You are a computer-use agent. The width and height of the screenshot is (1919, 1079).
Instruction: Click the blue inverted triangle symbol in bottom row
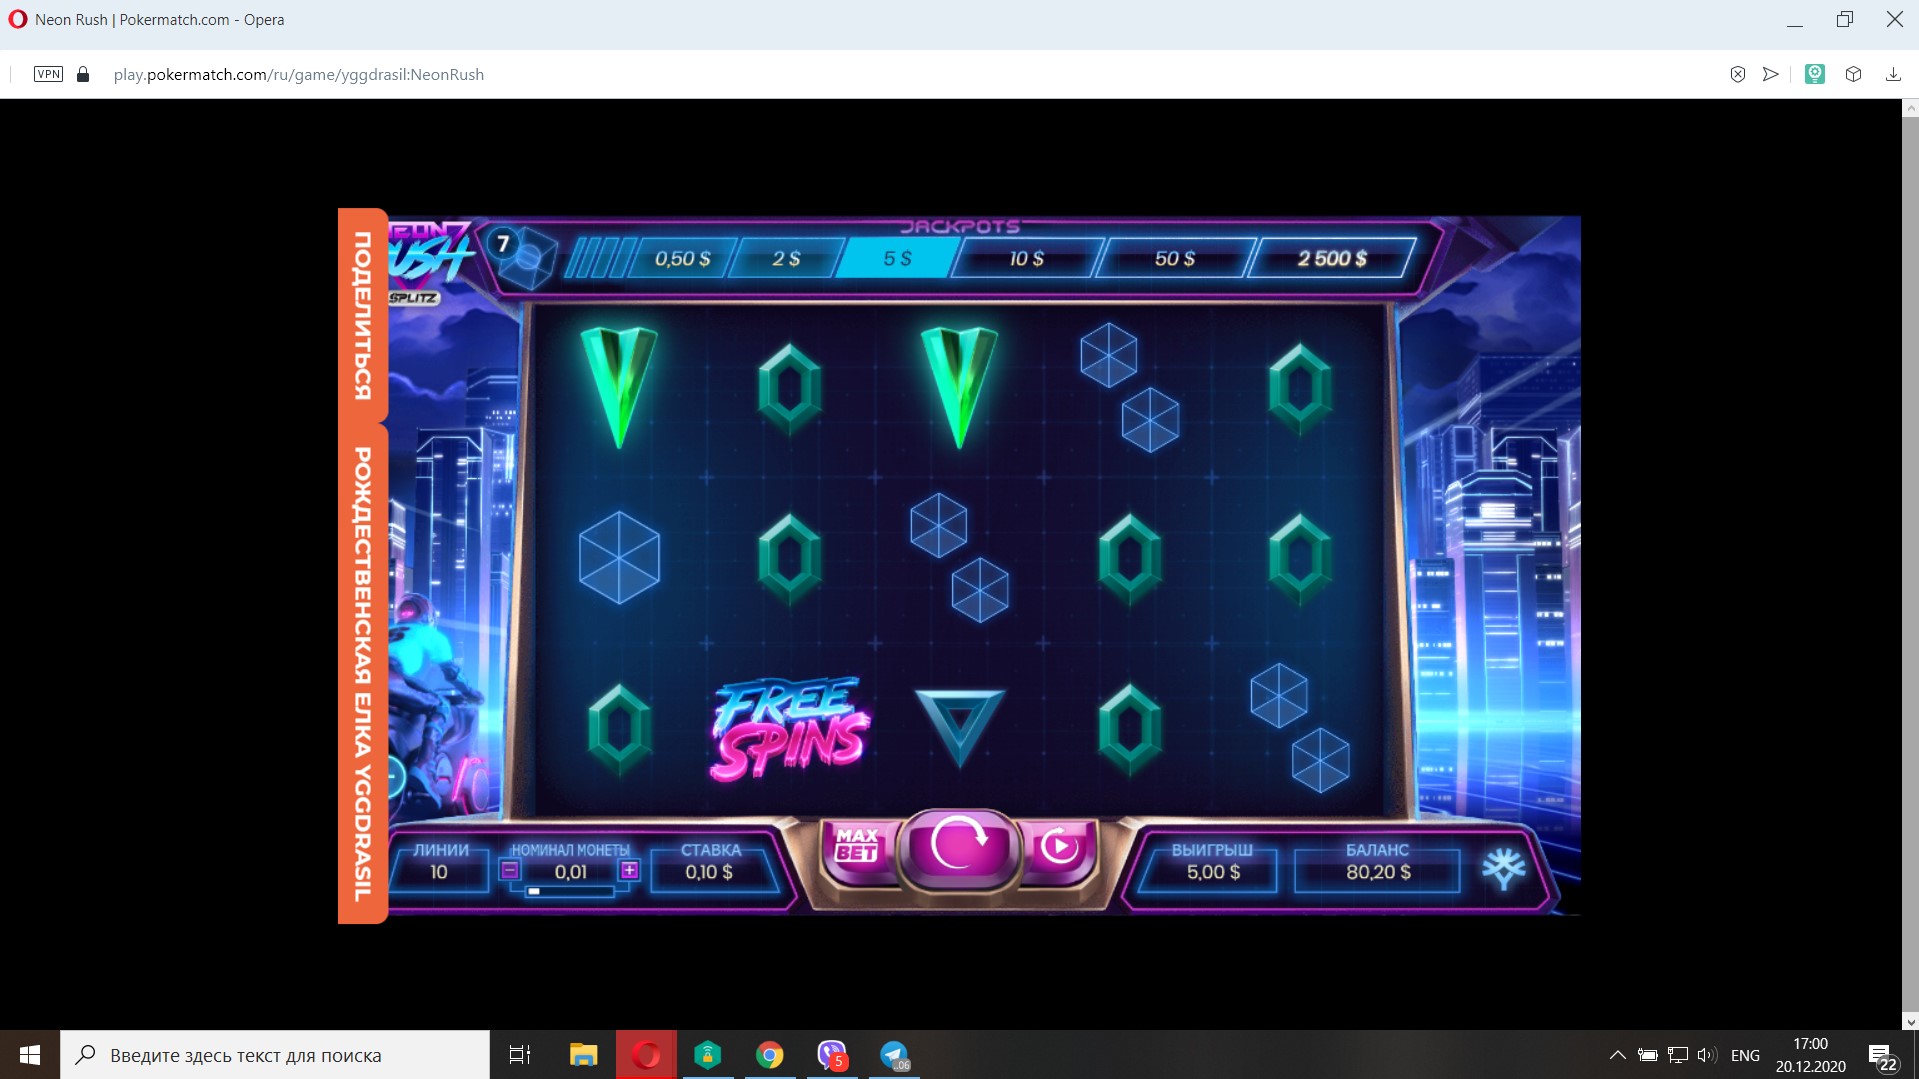(x=960, y=726)
